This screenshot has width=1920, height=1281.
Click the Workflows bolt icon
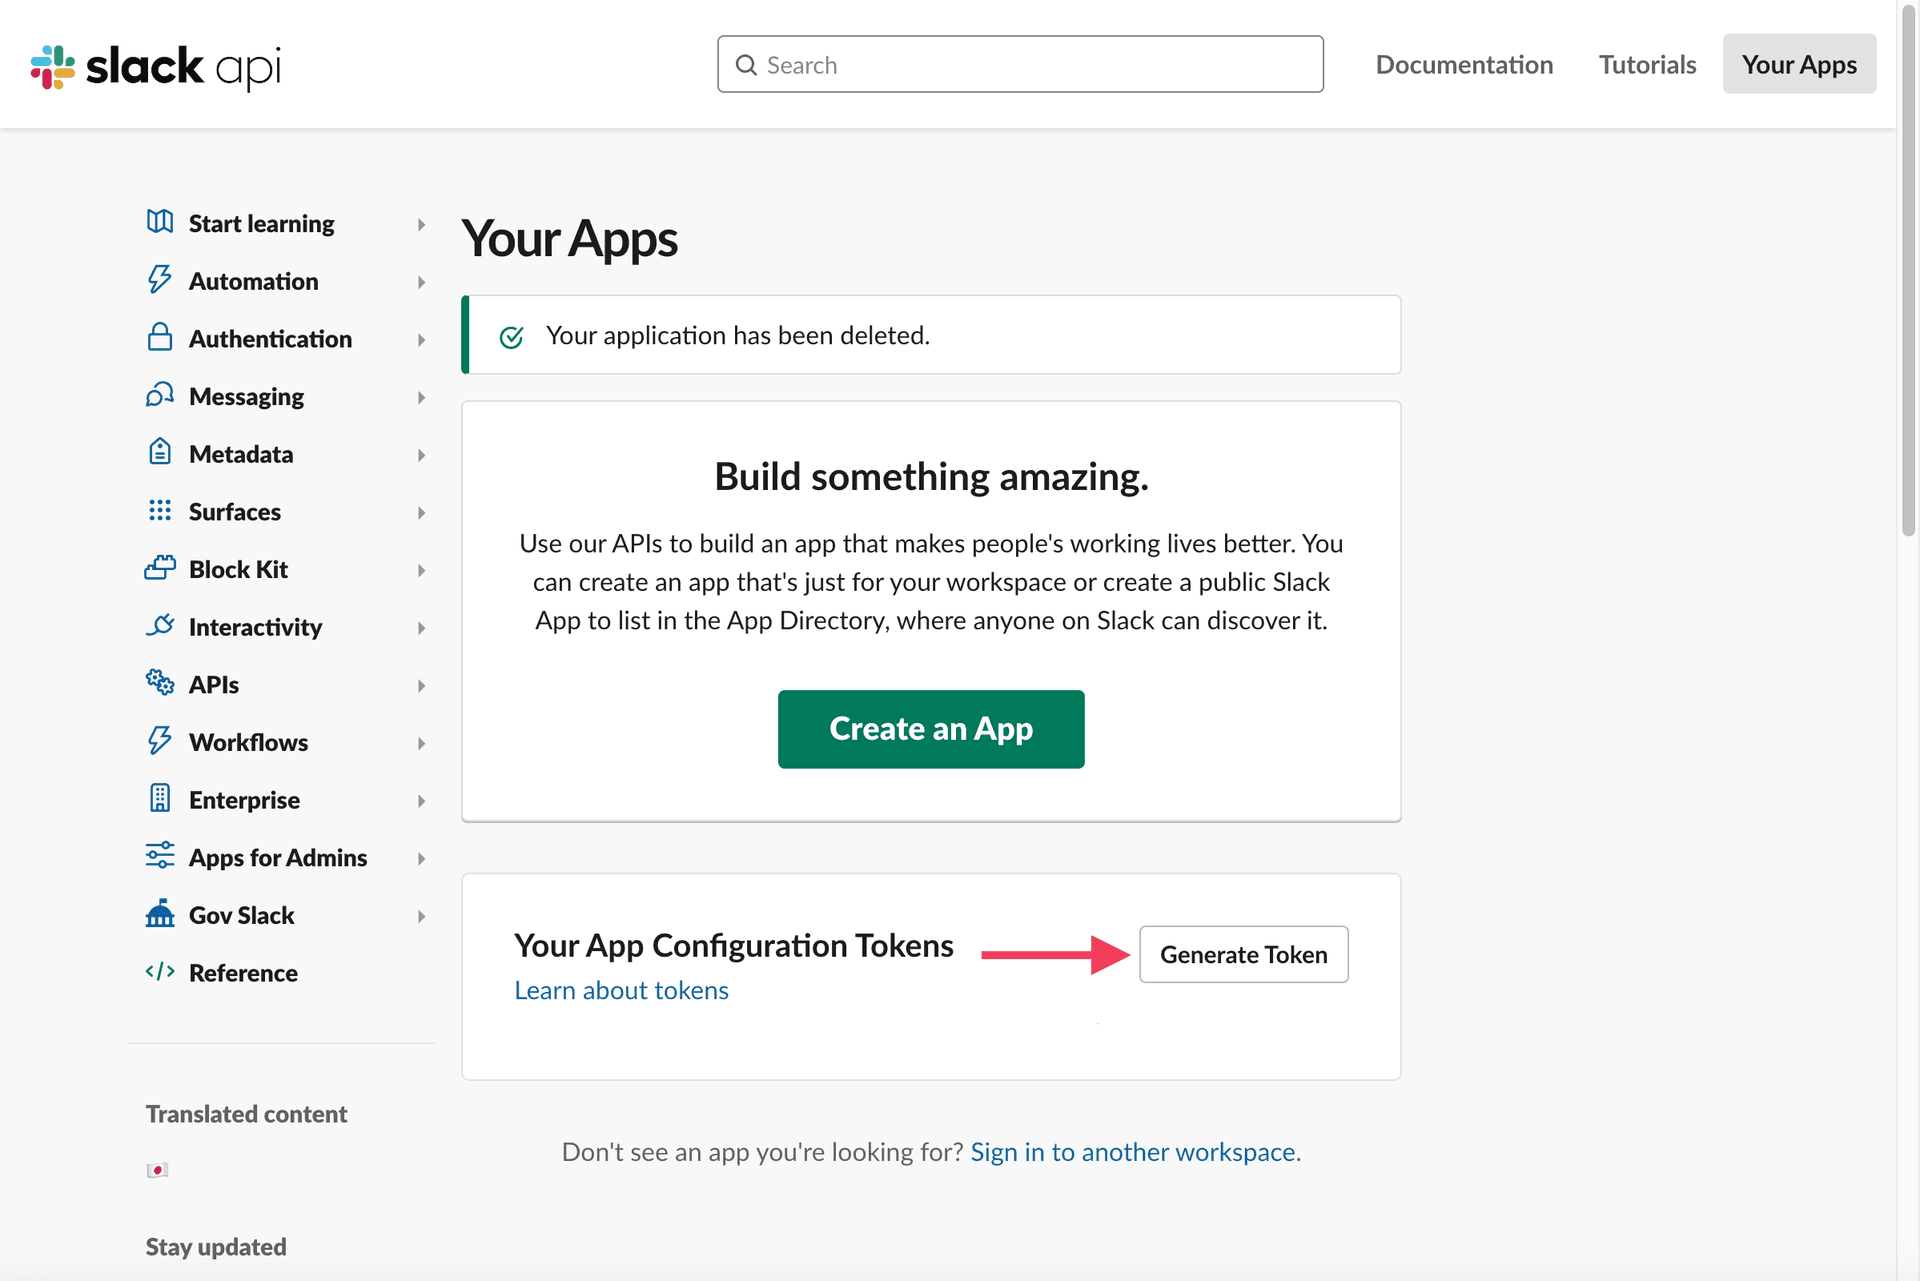(x=160, y=741)
